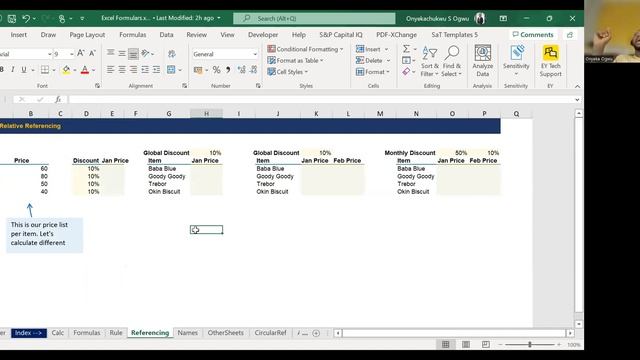Image resolution: width=640 pixels, height=360 pixels.
Task: Click the Comments button
Action: click(533, 35)
